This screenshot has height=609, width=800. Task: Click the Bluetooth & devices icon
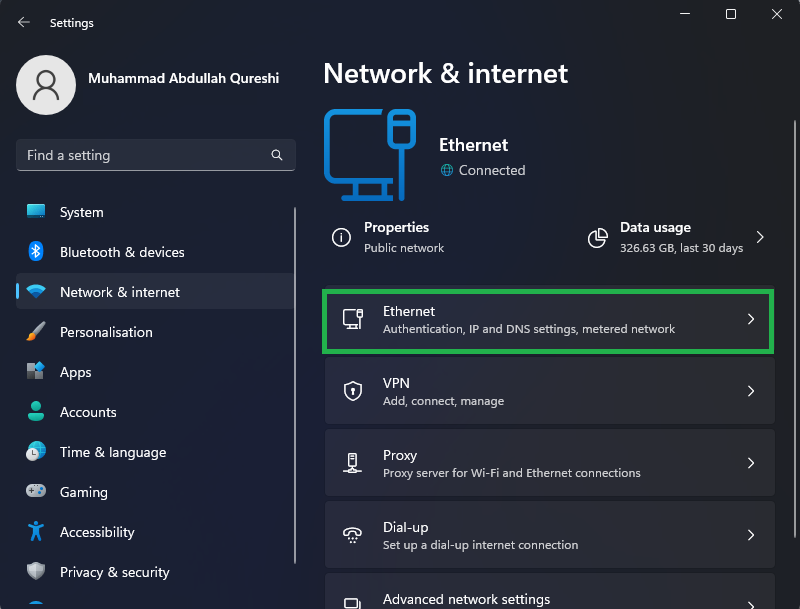point(36,252)
